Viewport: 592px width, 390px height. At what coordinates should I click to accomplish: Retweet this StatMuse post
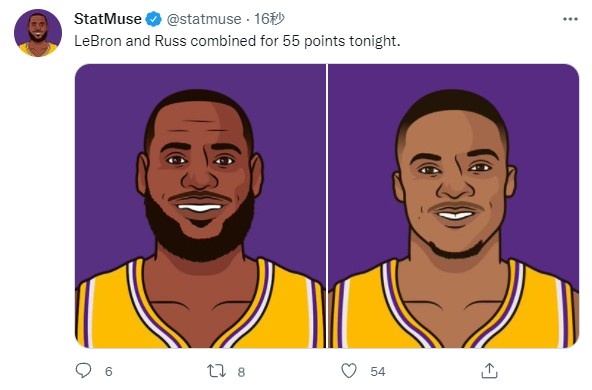click(x=217, y=371)
